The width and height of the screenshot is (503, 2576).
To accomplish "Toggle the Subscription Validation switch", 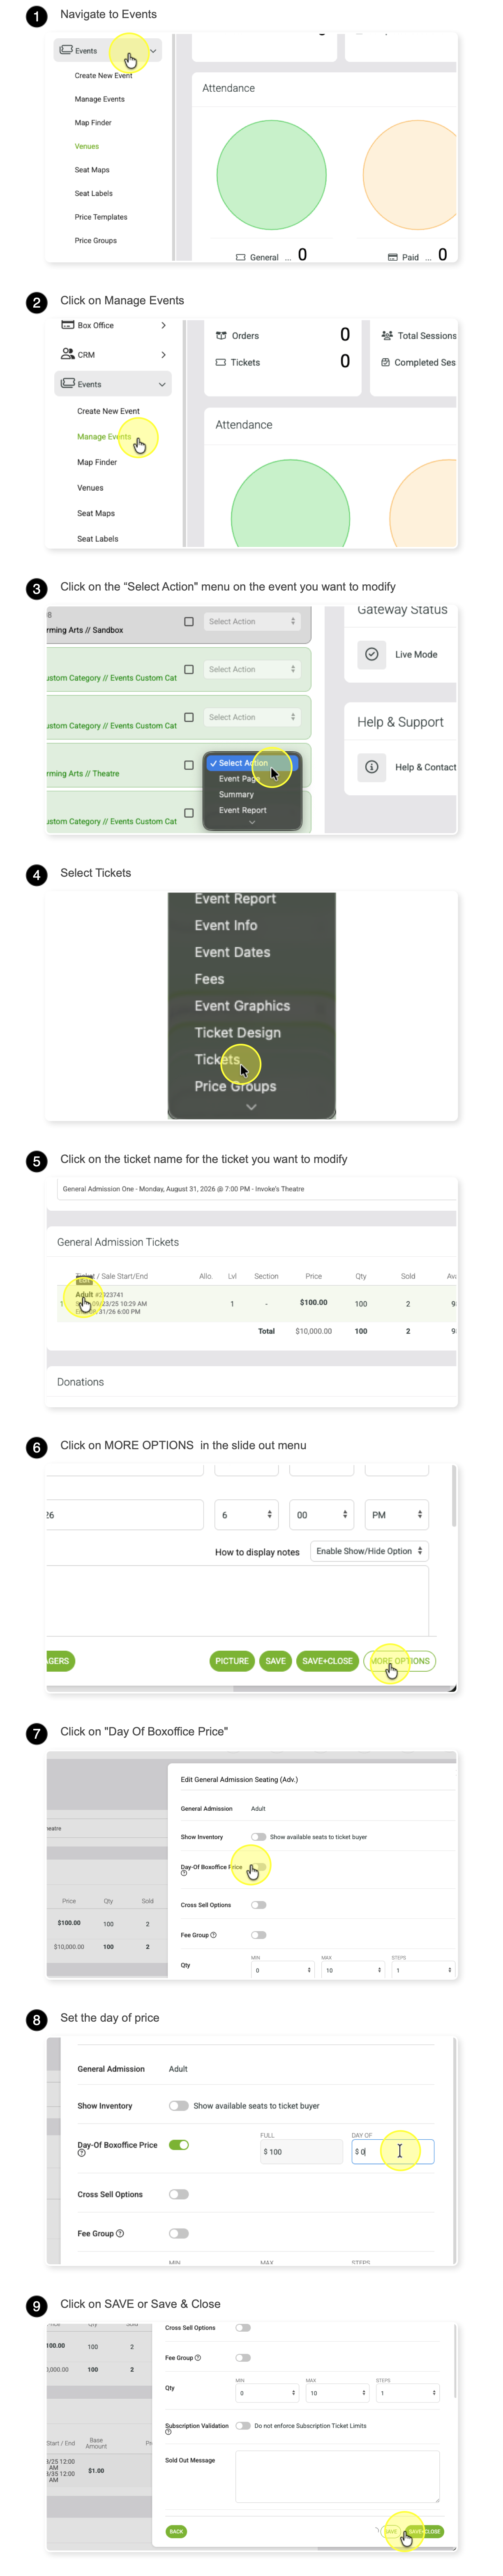I will 243,2425.
